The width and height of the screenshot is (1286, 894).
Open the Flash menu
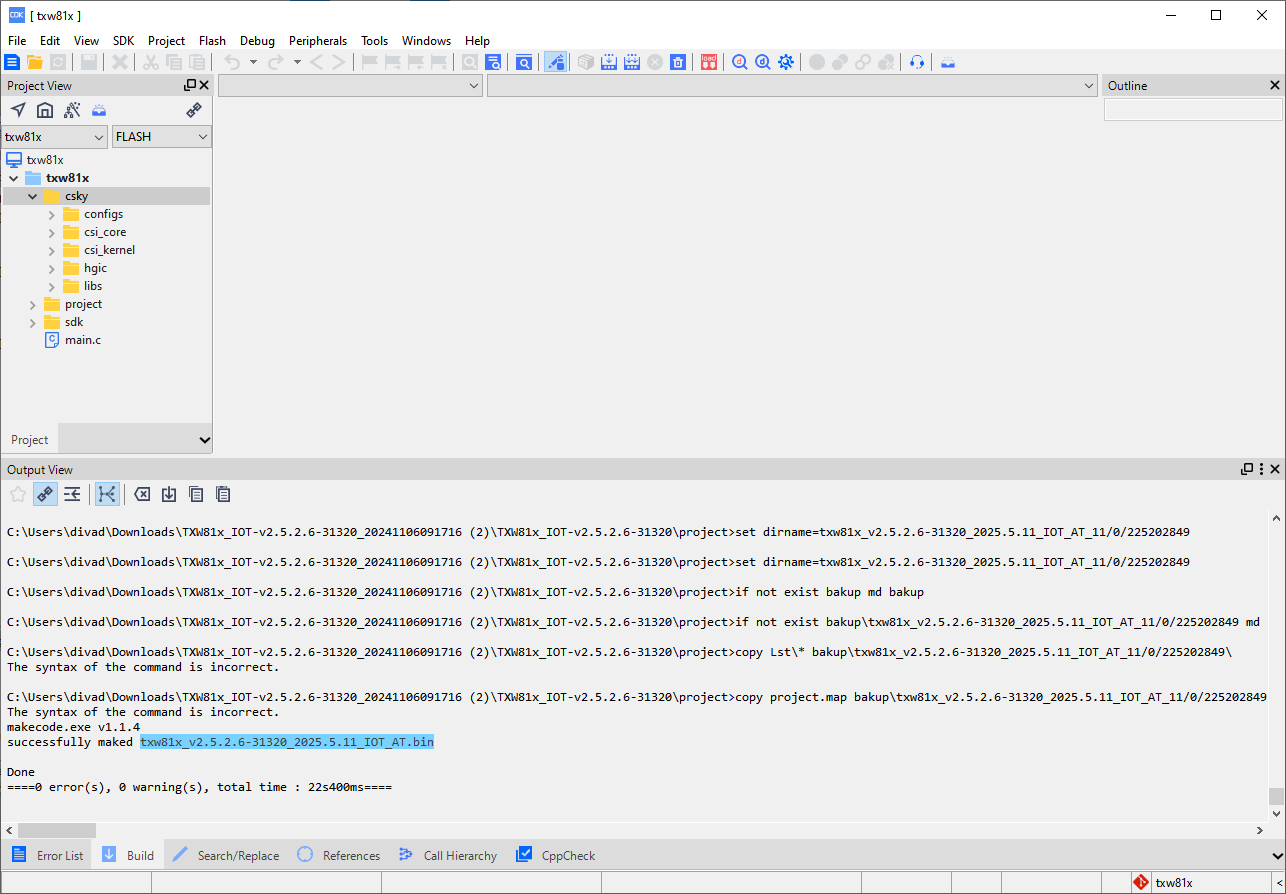[x=212, y=41]
